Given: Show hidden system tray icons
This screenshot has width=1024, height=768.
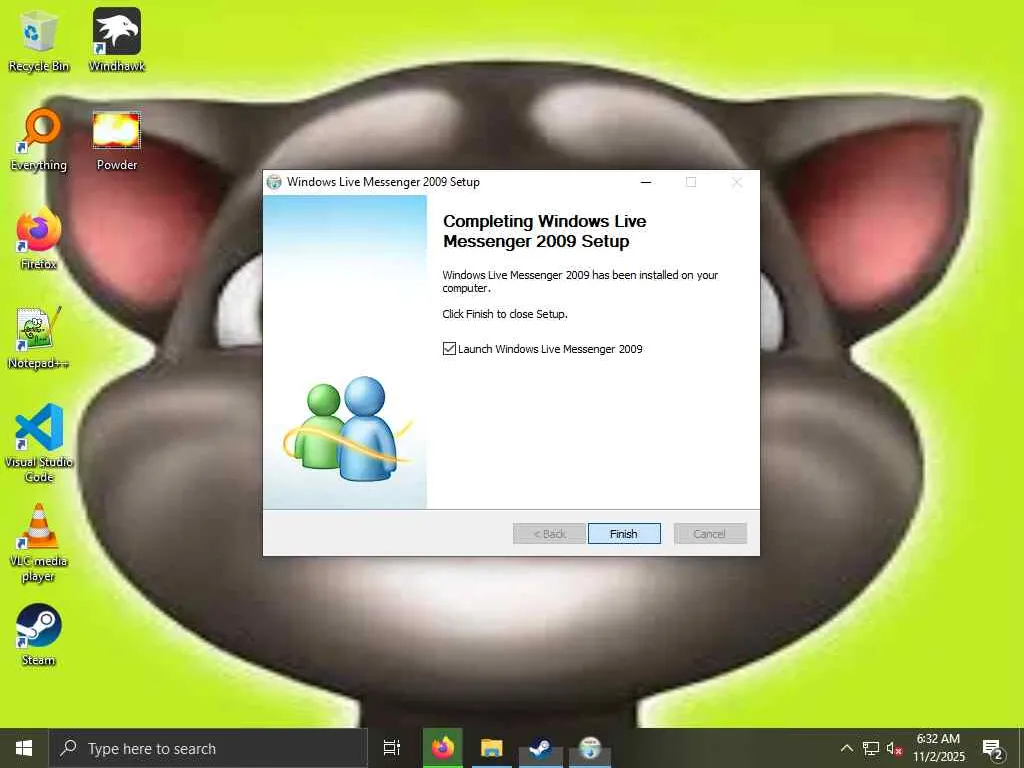Looking at the screenshot, I should (x=846, y=748).
